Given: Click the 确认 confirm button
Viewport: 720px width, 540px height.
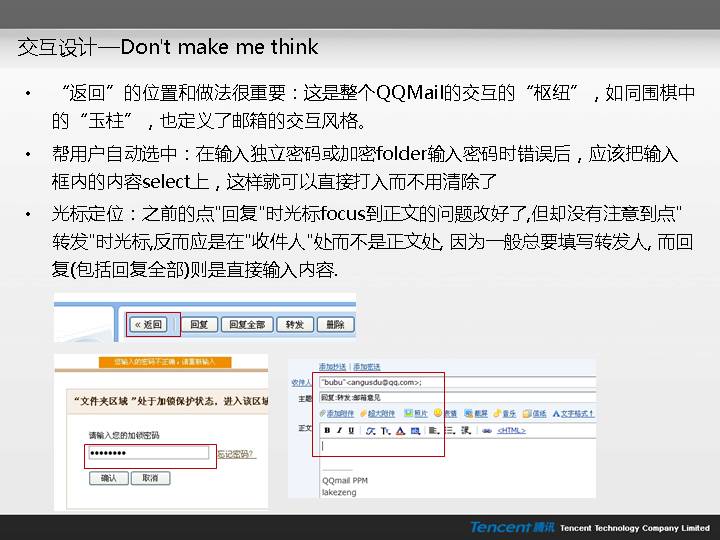Looking at the screenshot, I should click(108, 478).
